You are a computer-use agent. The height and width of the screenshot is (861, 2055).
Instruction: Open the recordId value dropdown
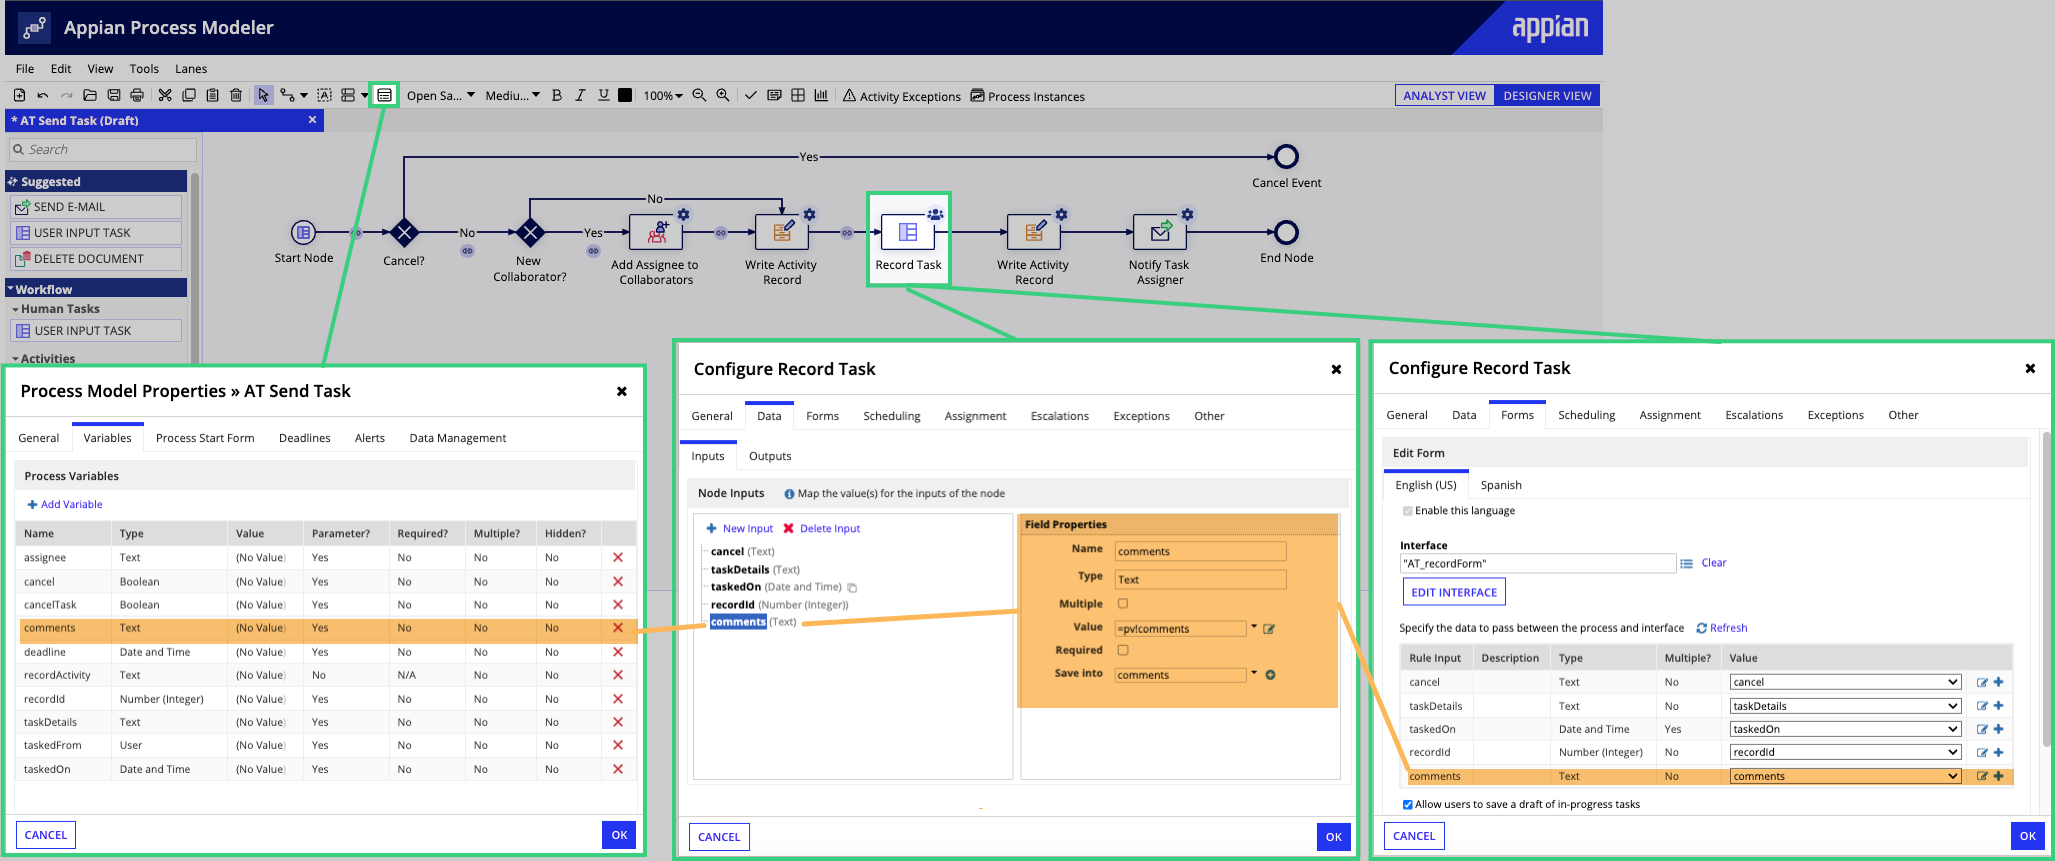(x=1845, y=752)
